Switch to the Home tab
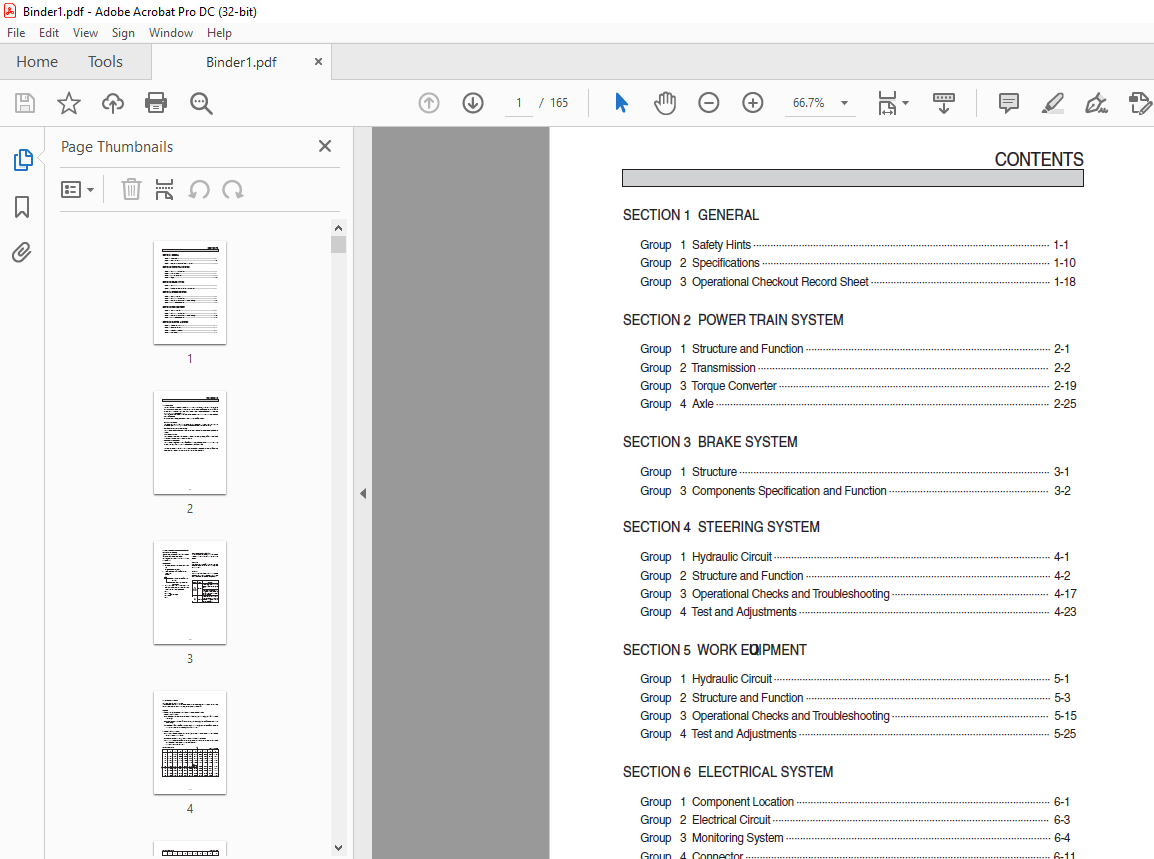Screen dimensions: 1154x859 37,62
